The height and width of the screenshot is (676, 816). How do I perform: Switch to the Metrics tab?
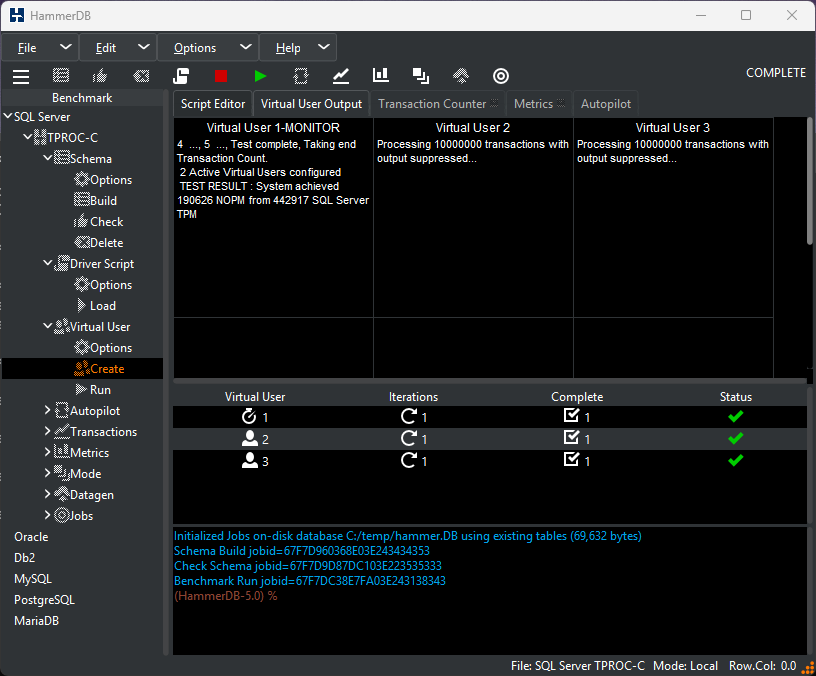[539, 104]
